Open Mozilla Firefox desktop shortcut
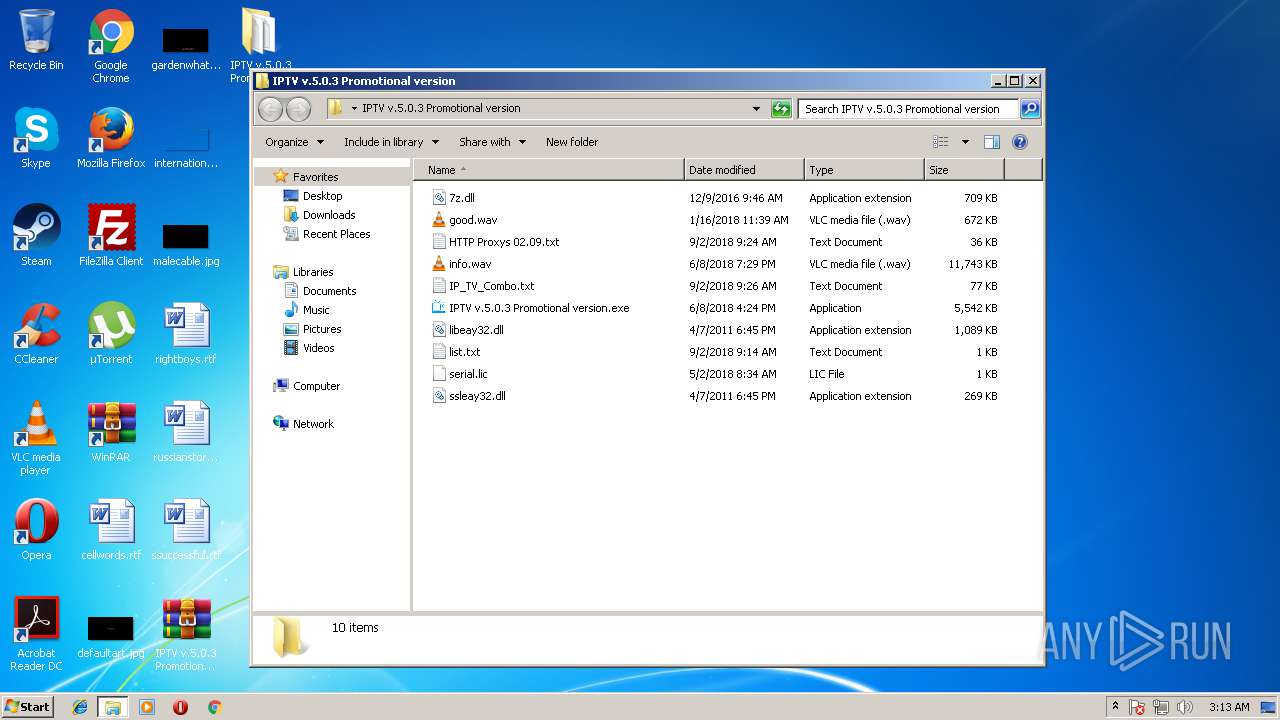Screen dimensions: 1280x720 (111, 138)
